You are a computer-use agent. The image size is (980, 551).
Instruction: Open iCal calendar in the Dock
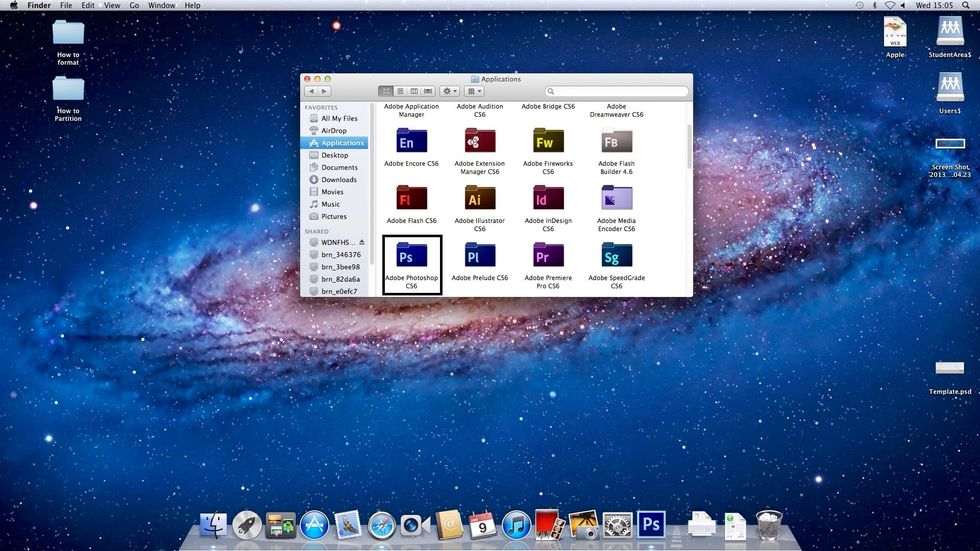pos(482,525)
